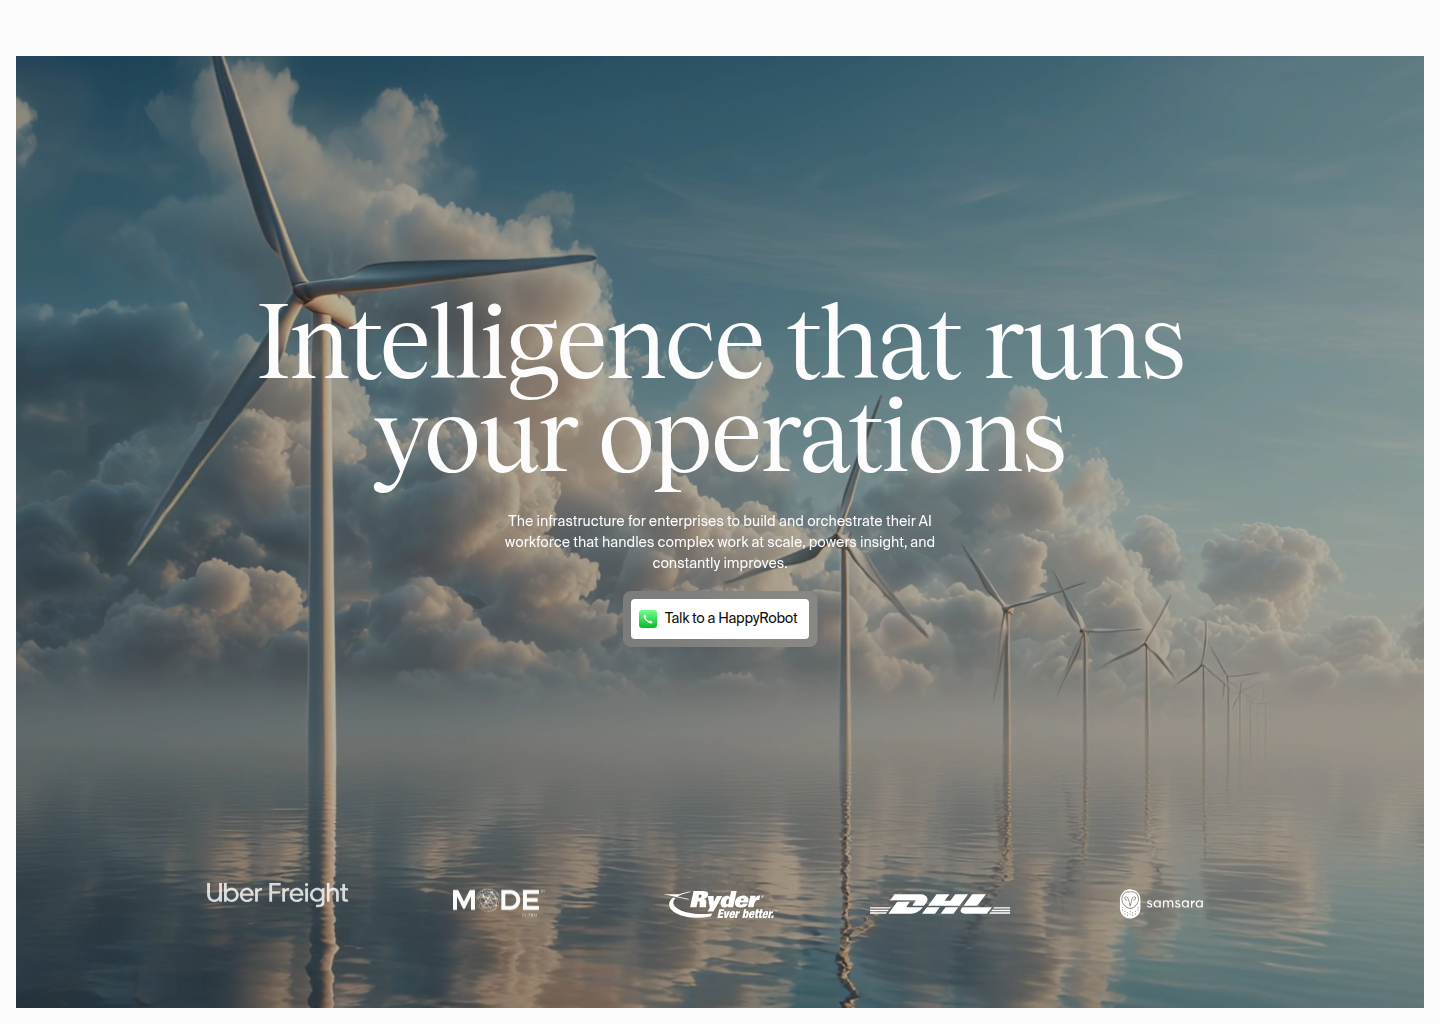Click the green phone icon in the button

click(648, 619)
